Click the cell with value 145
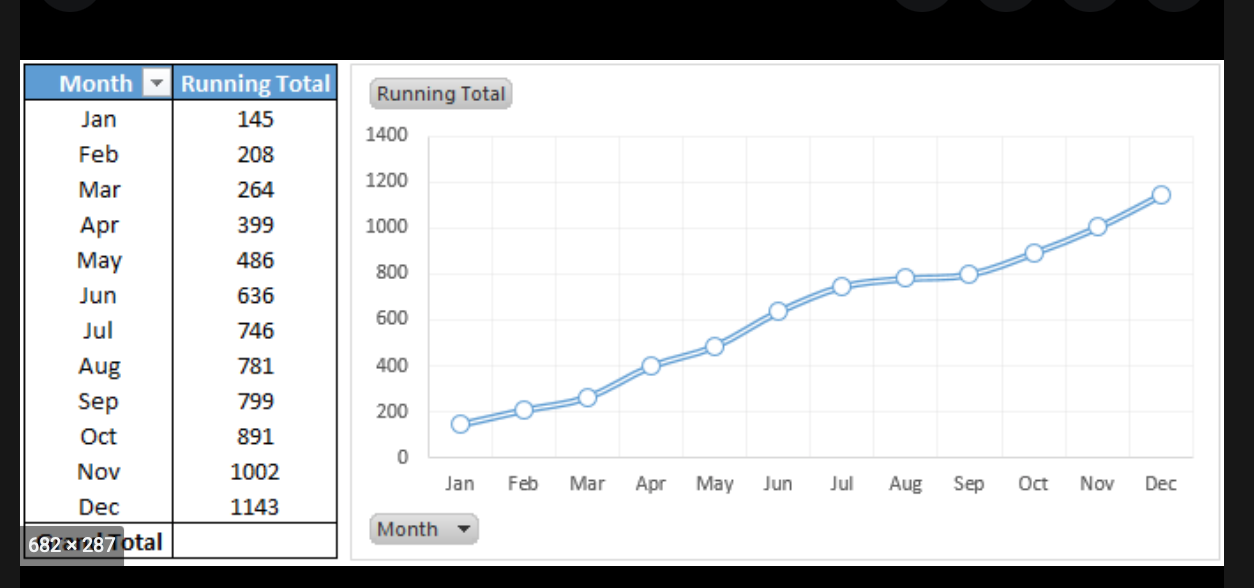The width and height of the screenshot is (1254, 588). click(x=255, y=119)
